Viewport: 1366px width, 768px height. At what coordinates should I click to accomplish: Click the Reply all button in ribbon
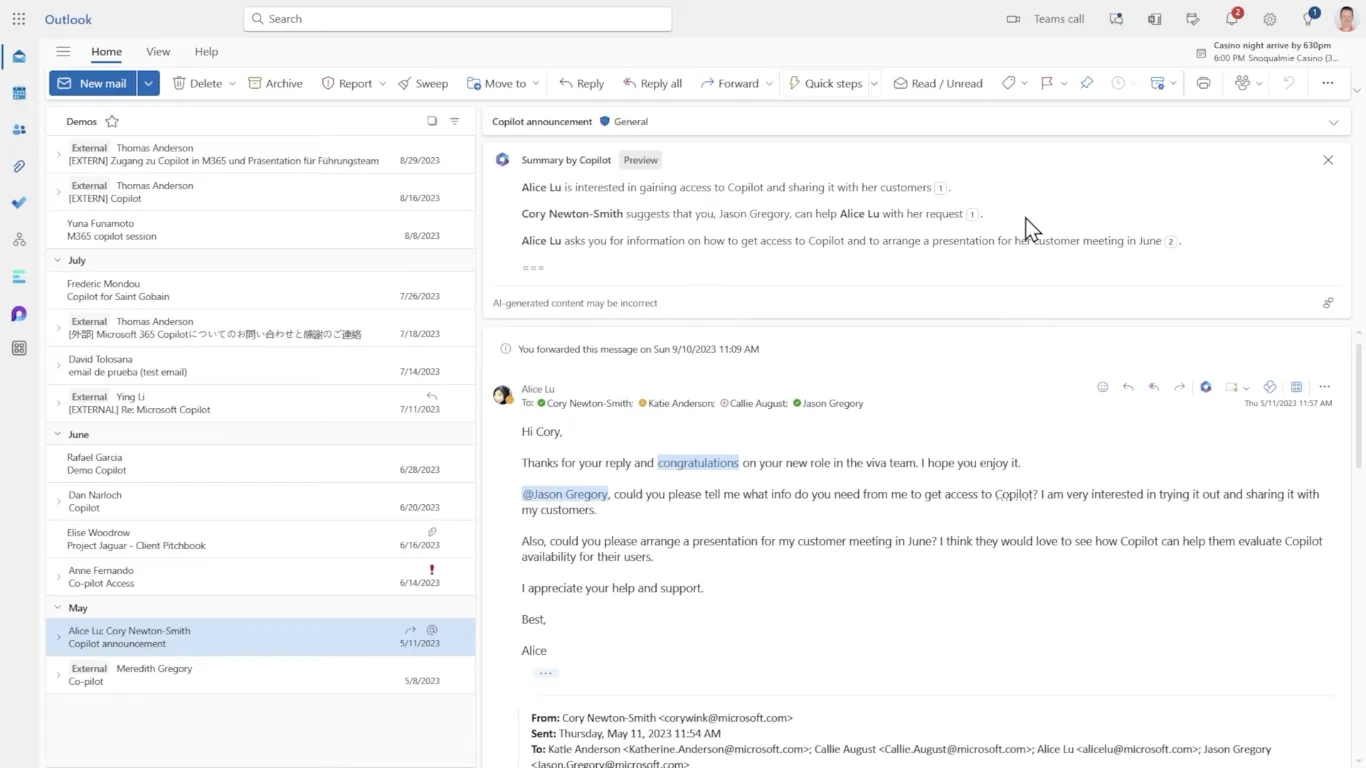click(x=652, y=83)
